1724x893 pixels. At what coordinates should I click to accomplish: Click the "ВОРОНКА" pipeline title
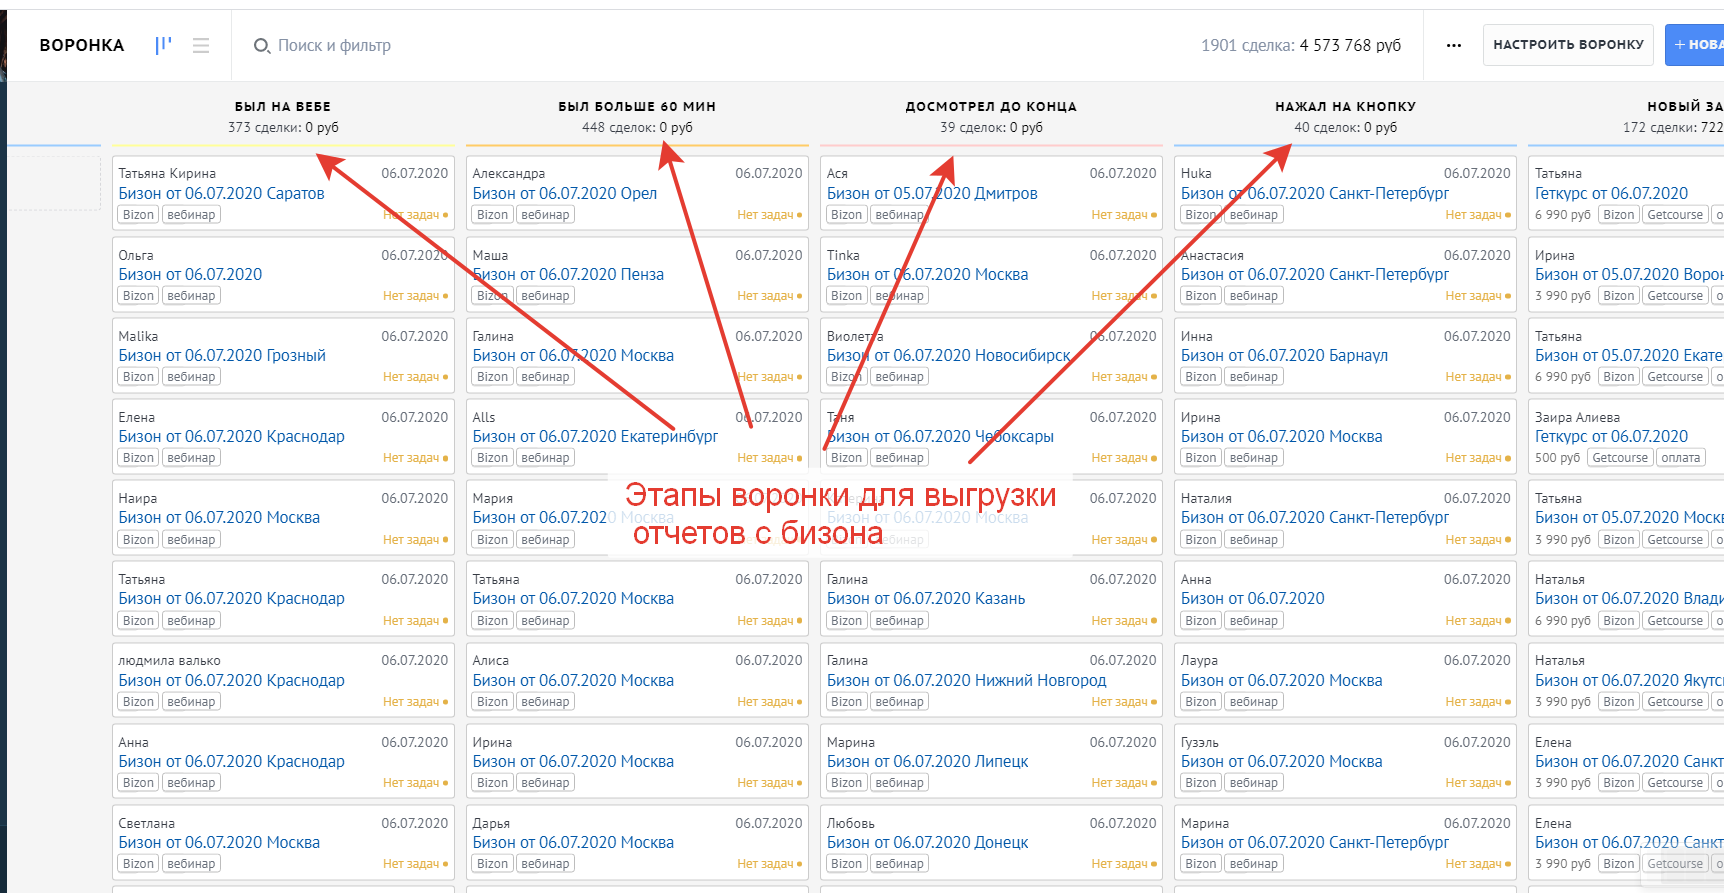pyautogui.click(x=82, y=45)
